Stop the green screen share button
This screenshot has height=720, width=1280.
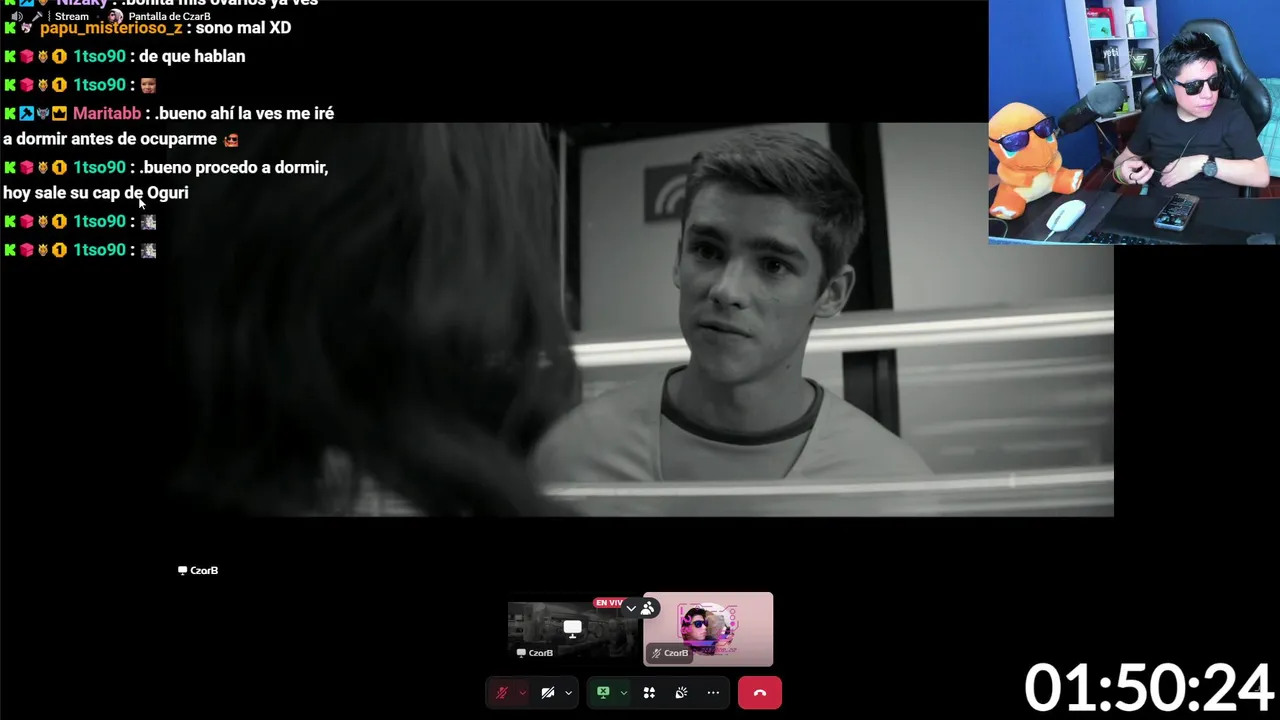point(603,693)
